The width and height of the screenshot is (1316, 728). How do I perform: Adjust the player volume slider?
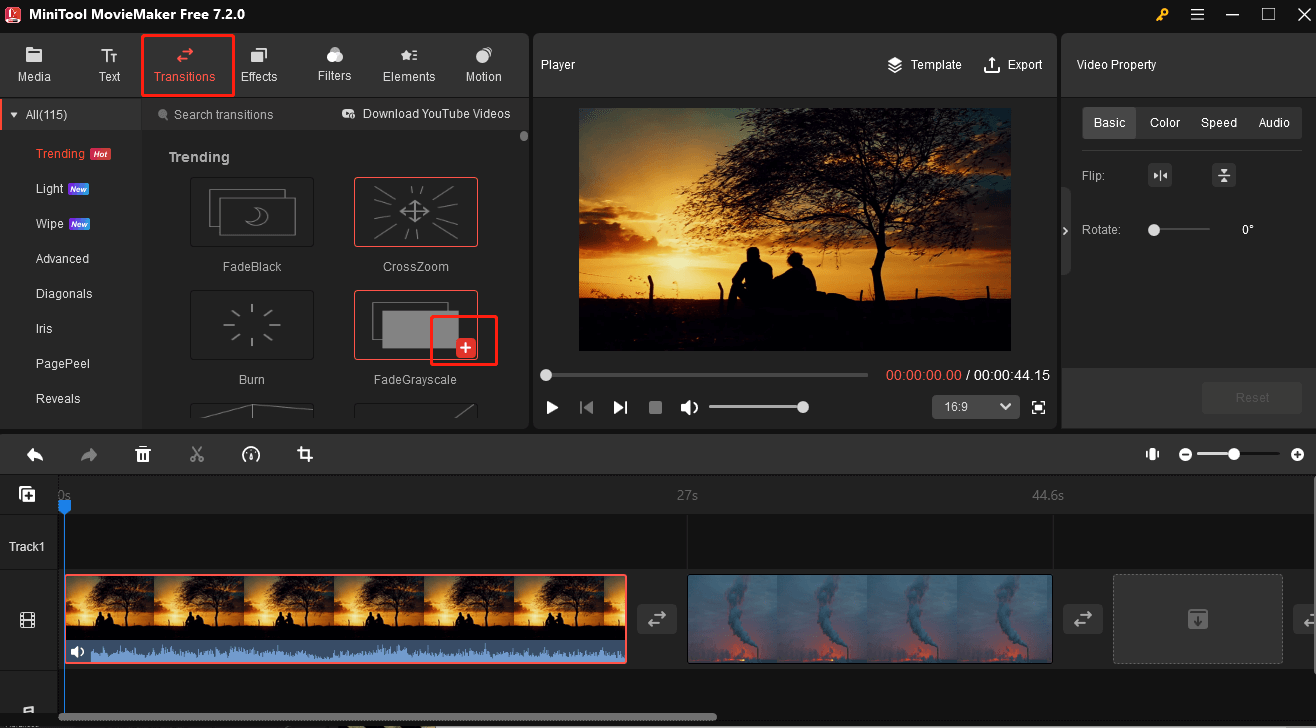(x=757, y=407)
